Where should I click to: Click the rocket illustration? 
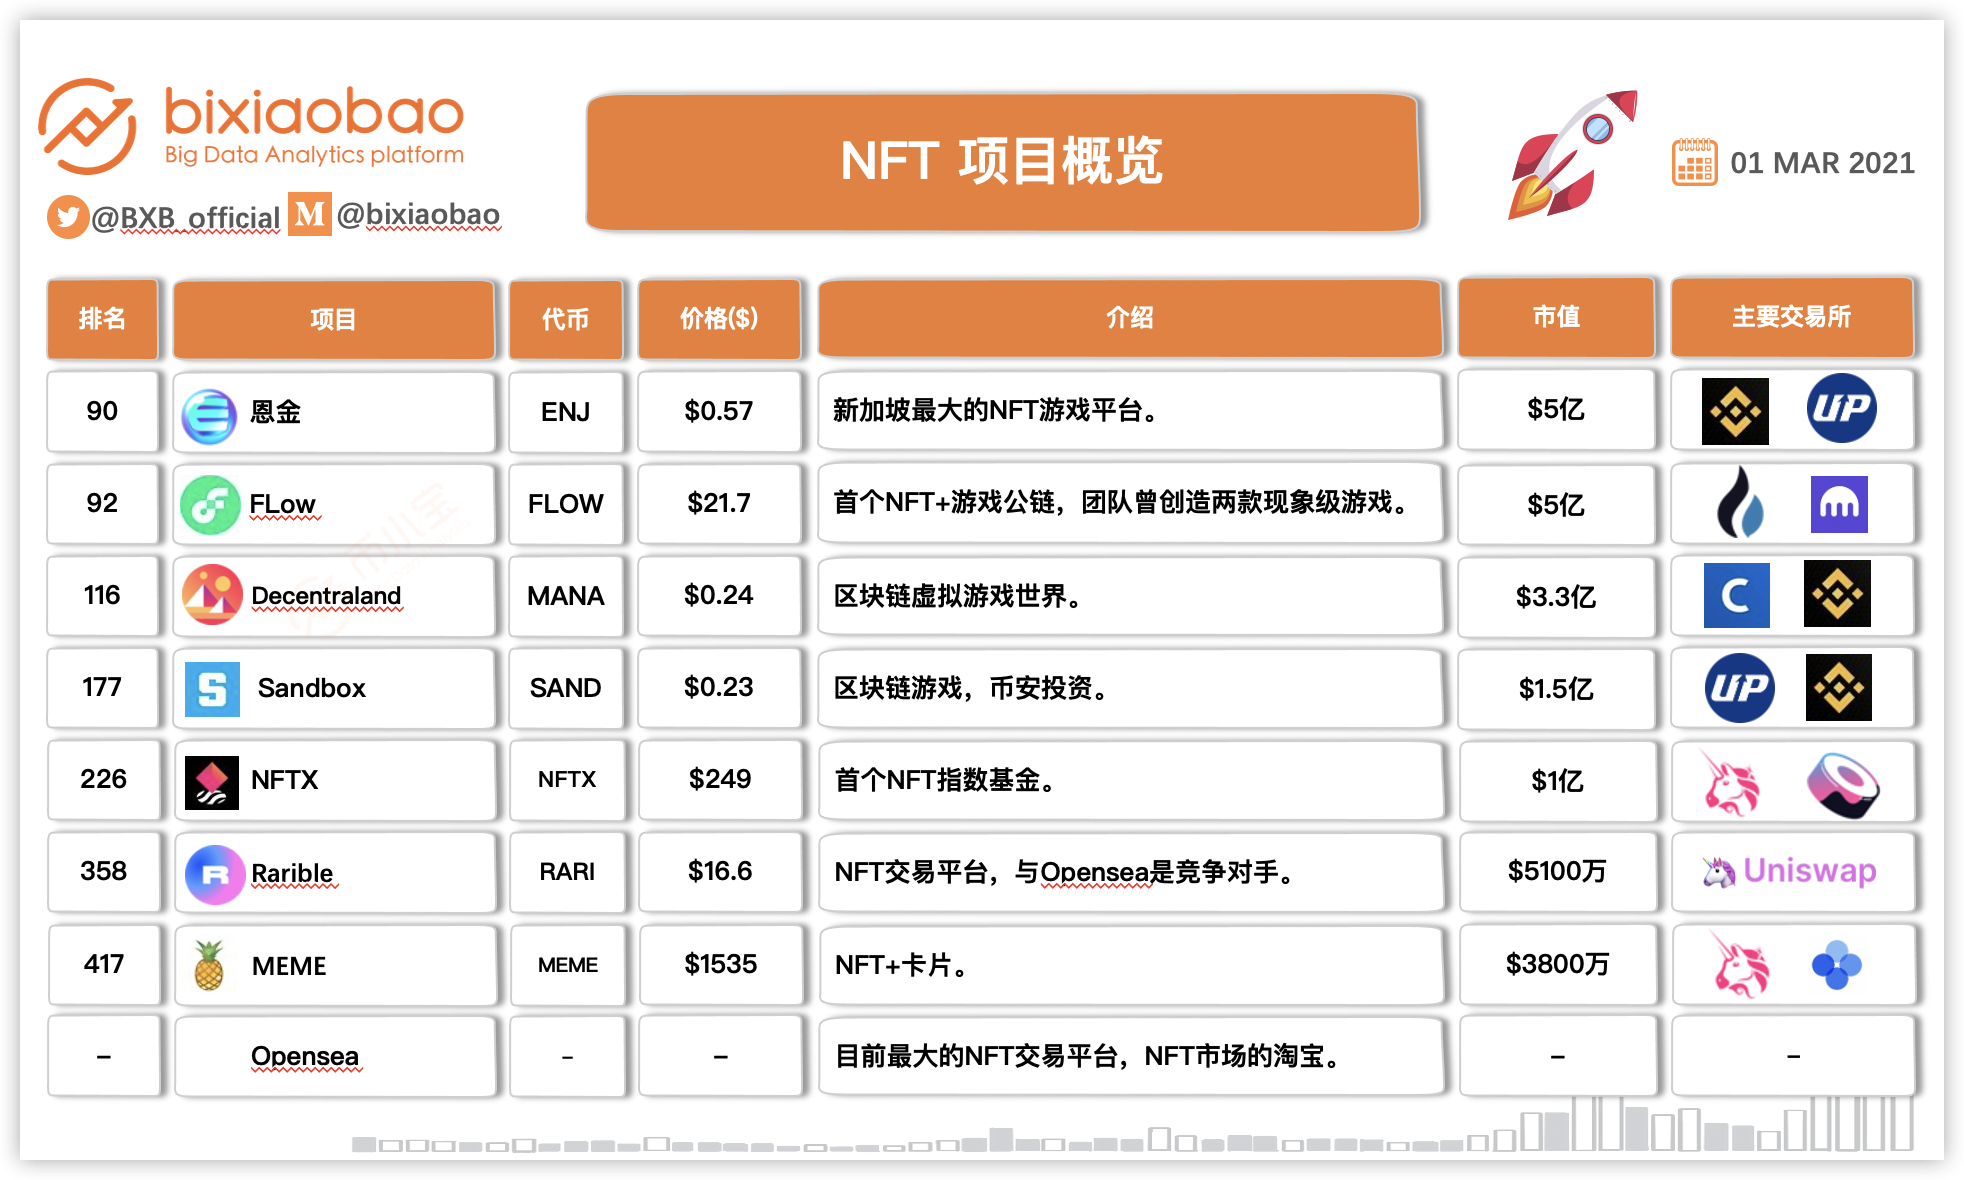pos(1571,155)
